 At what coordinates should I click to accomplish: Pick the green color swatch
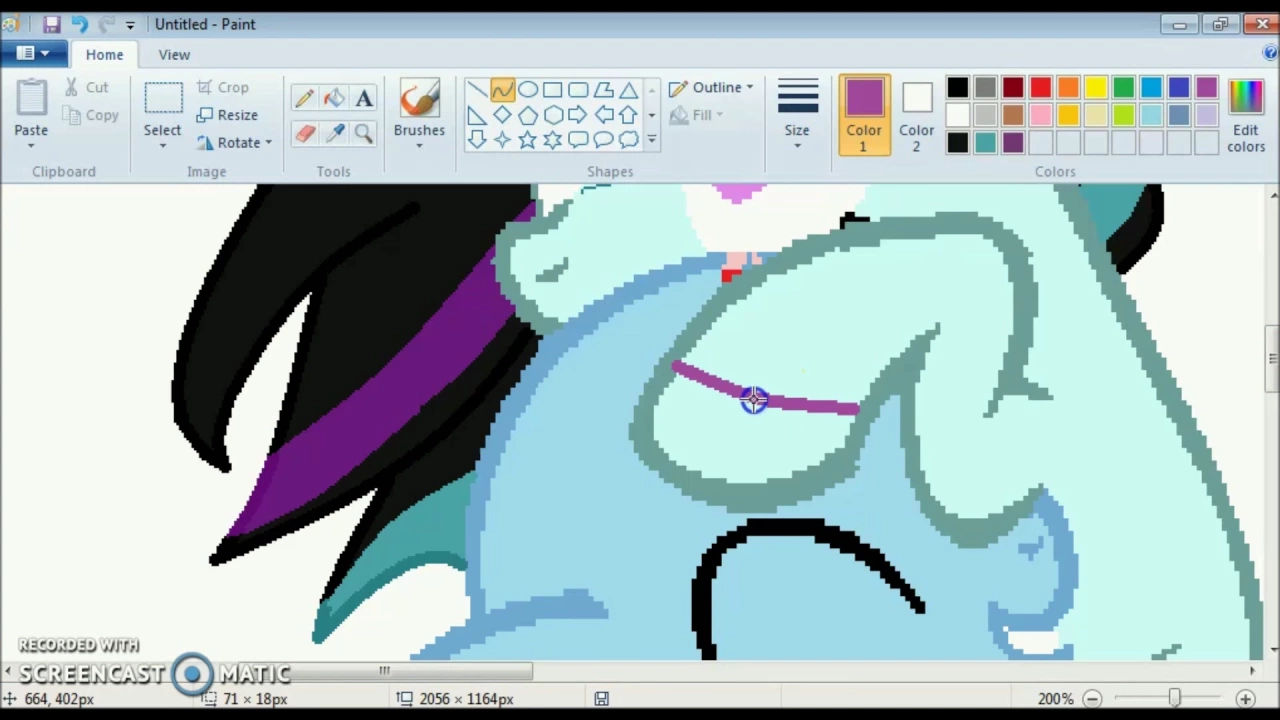point(1123,89)
